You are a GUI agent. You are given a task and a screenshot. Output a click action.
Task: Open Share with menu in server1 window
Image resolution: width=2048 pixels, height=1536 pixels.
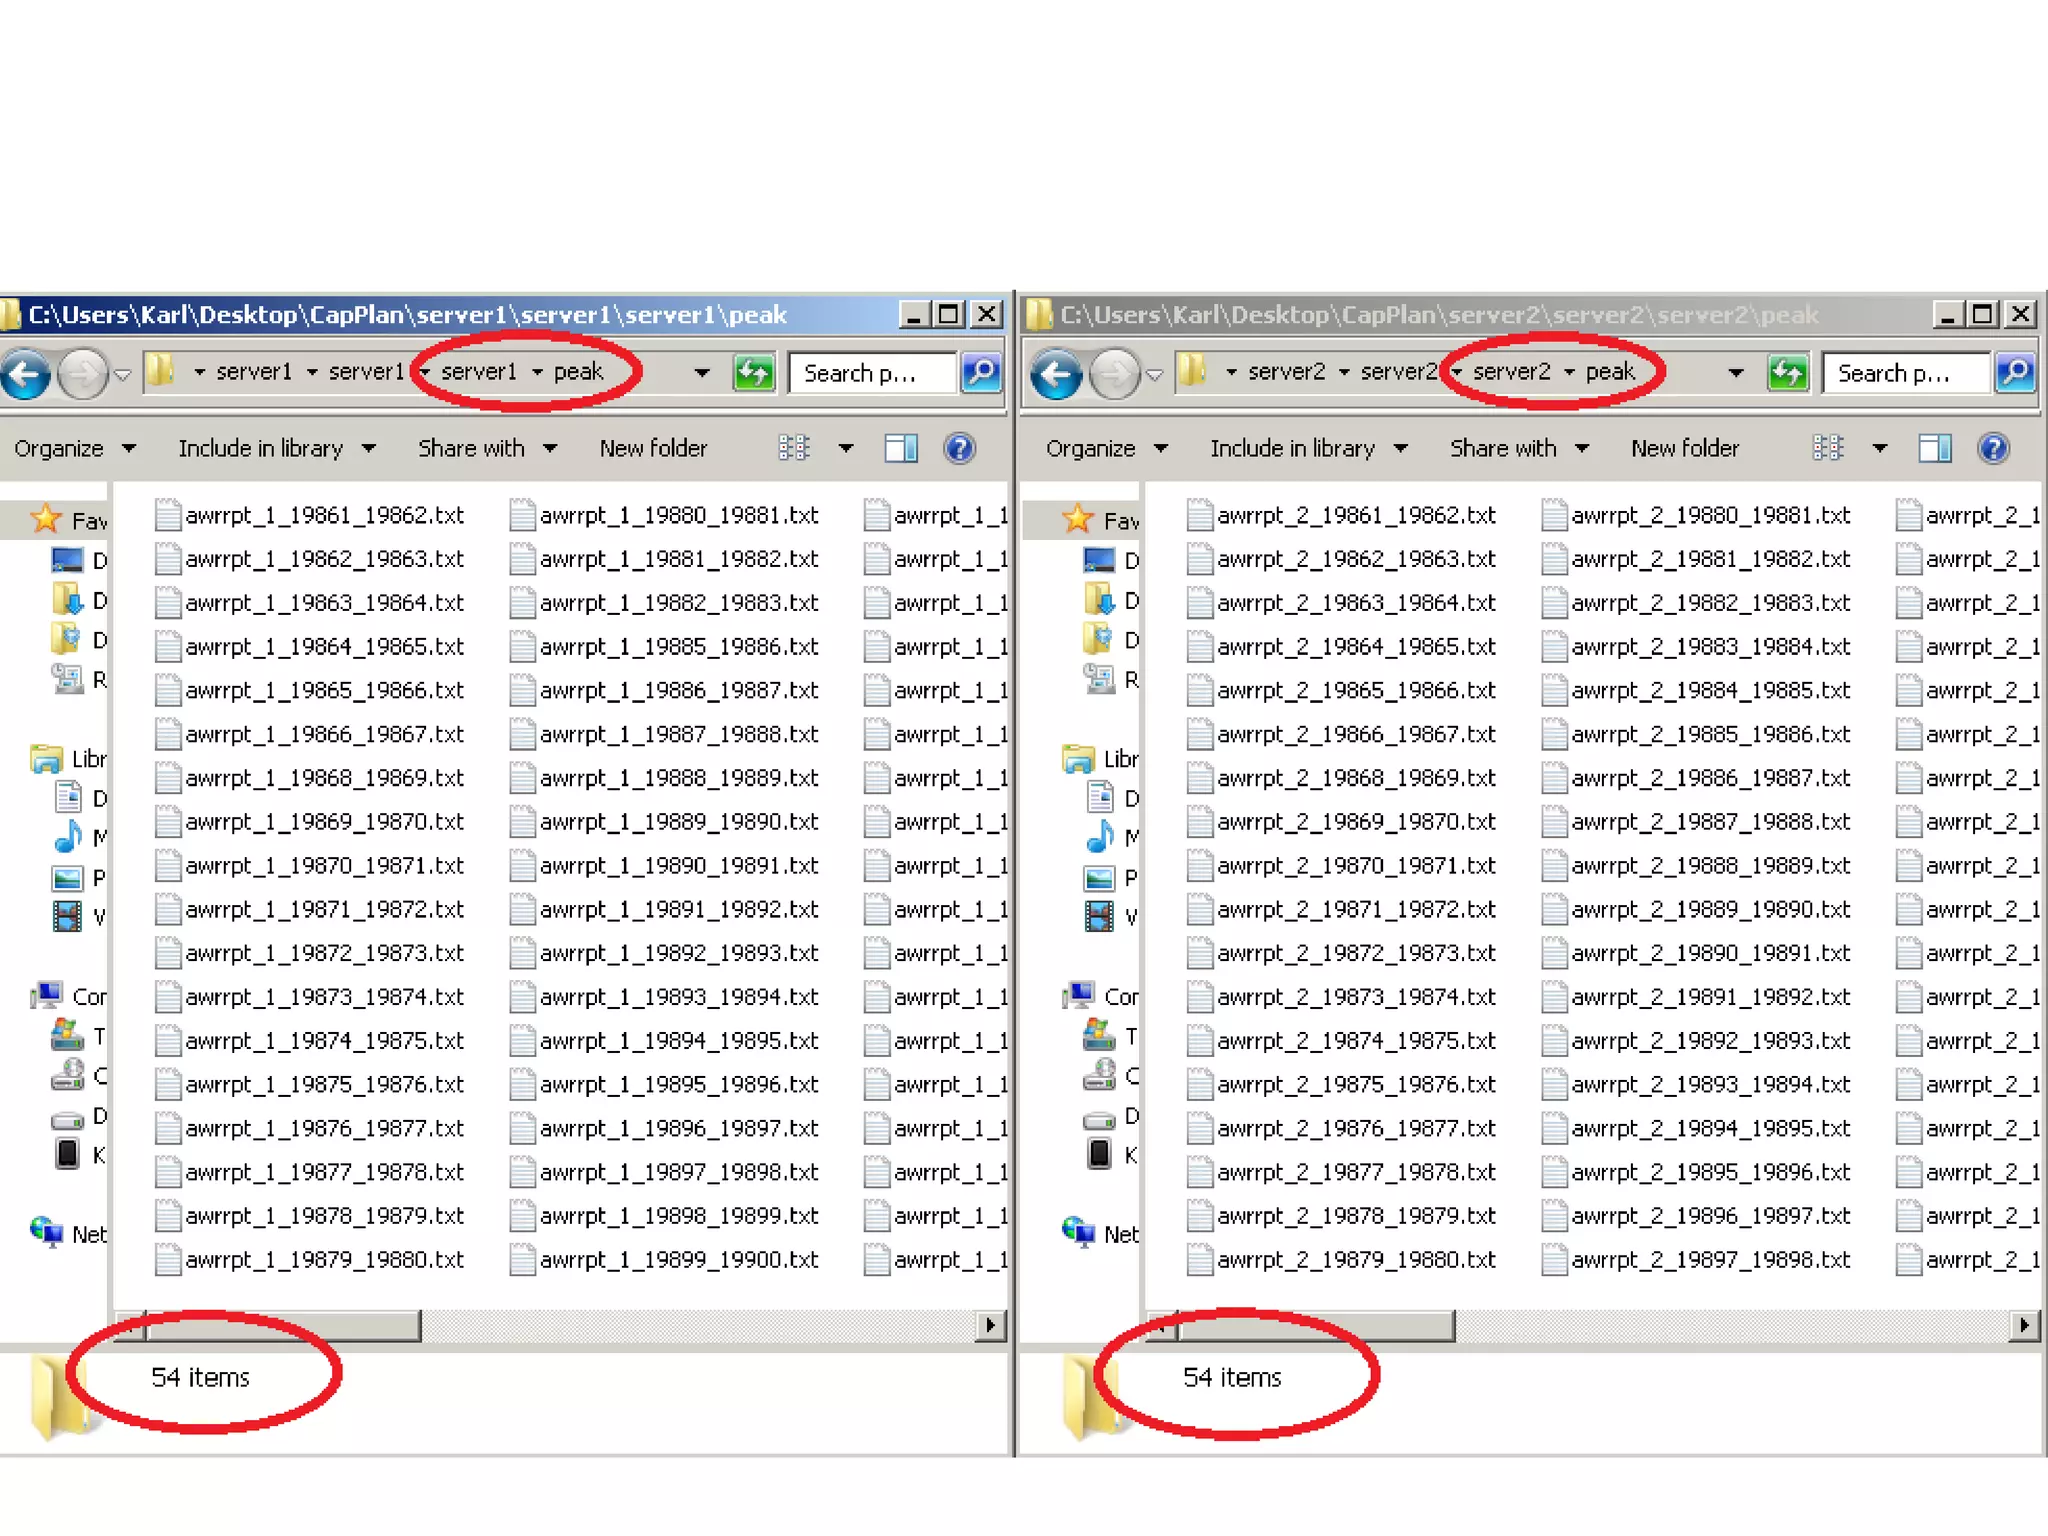(487, 448)
